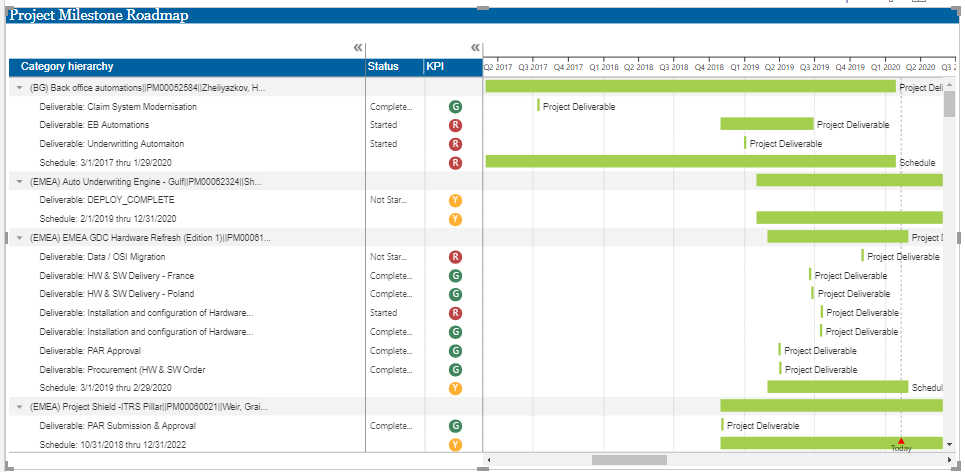Click the Schedule 3/1/2019 thru 2/29/2020 Gantt bar
Viewport: 965px width, 472px height.
point(838,386)
